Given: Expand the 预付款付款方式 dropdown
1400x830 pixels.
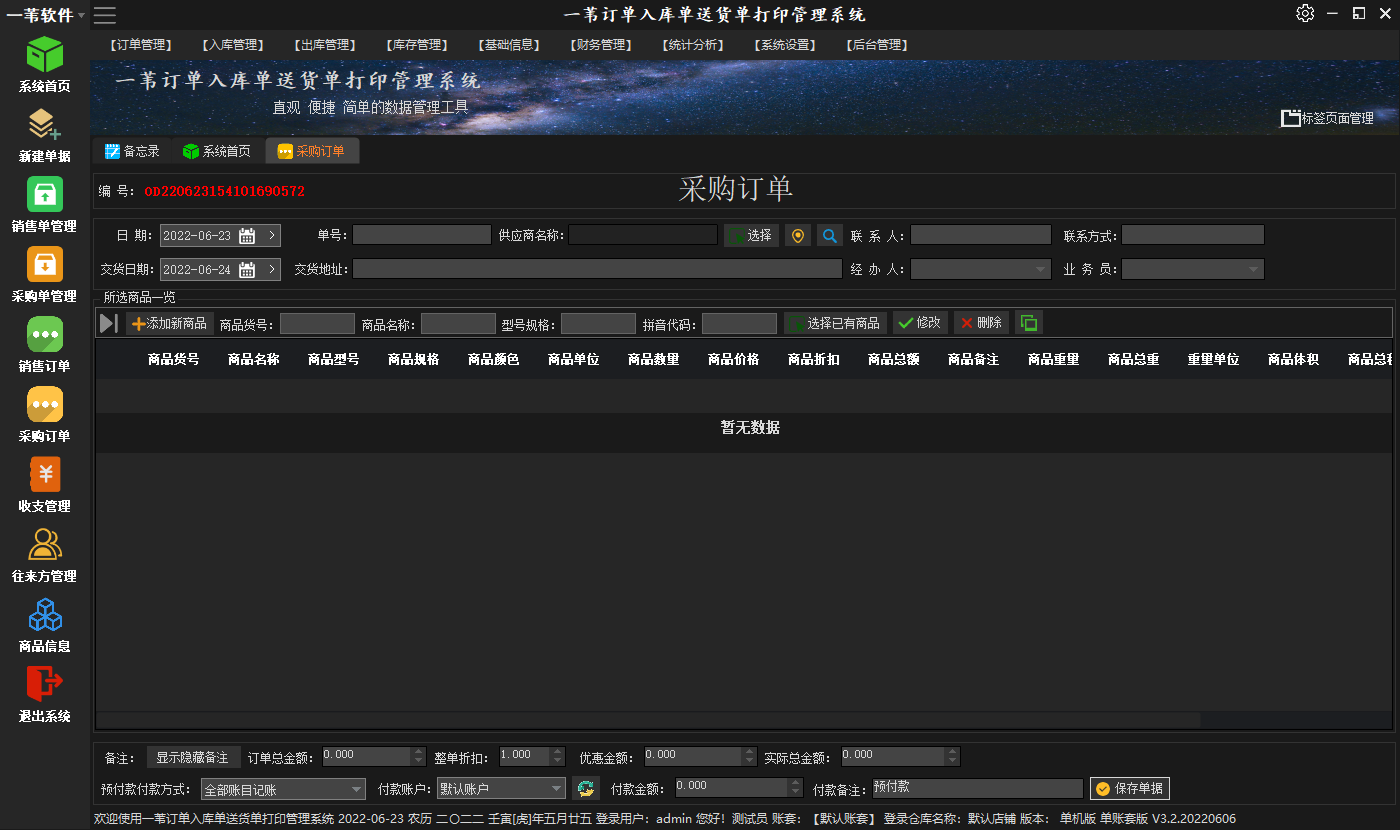Looking at the screenshot, I should click(x=357, y=789).
